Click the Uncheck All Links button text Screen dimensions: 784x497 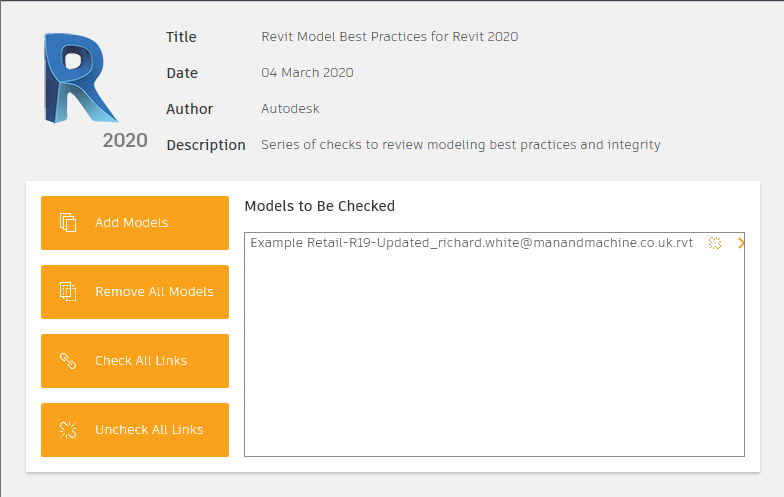(x=149, y=430)
